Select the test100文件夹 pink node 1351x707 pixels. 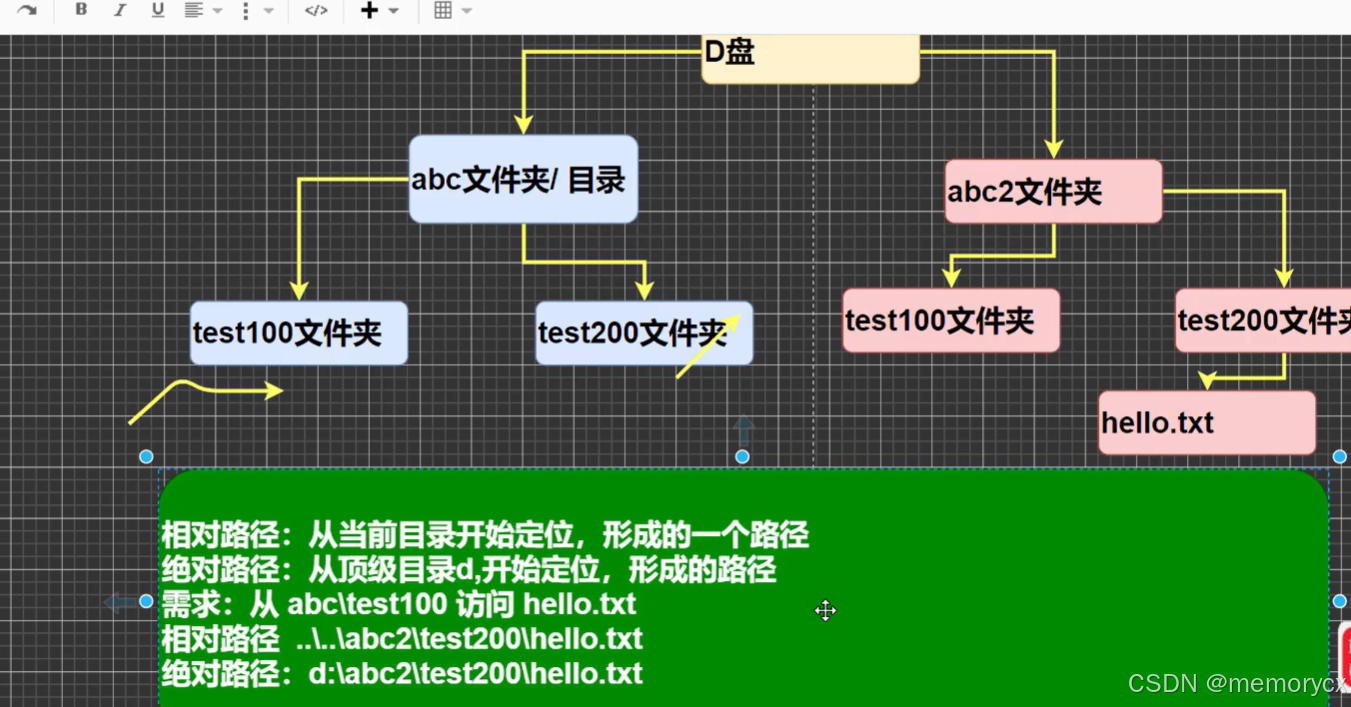(x=949, y=320)
